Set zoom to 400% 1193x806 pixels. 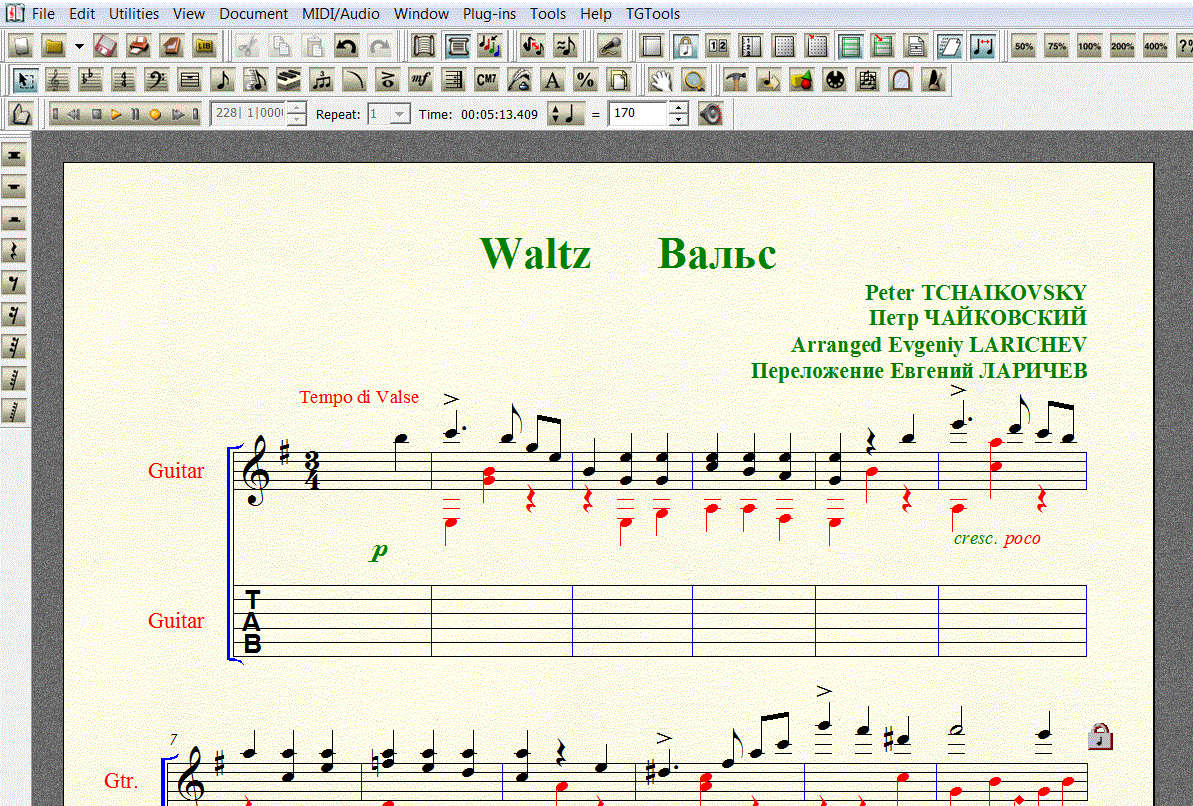tap(1156, 46)
